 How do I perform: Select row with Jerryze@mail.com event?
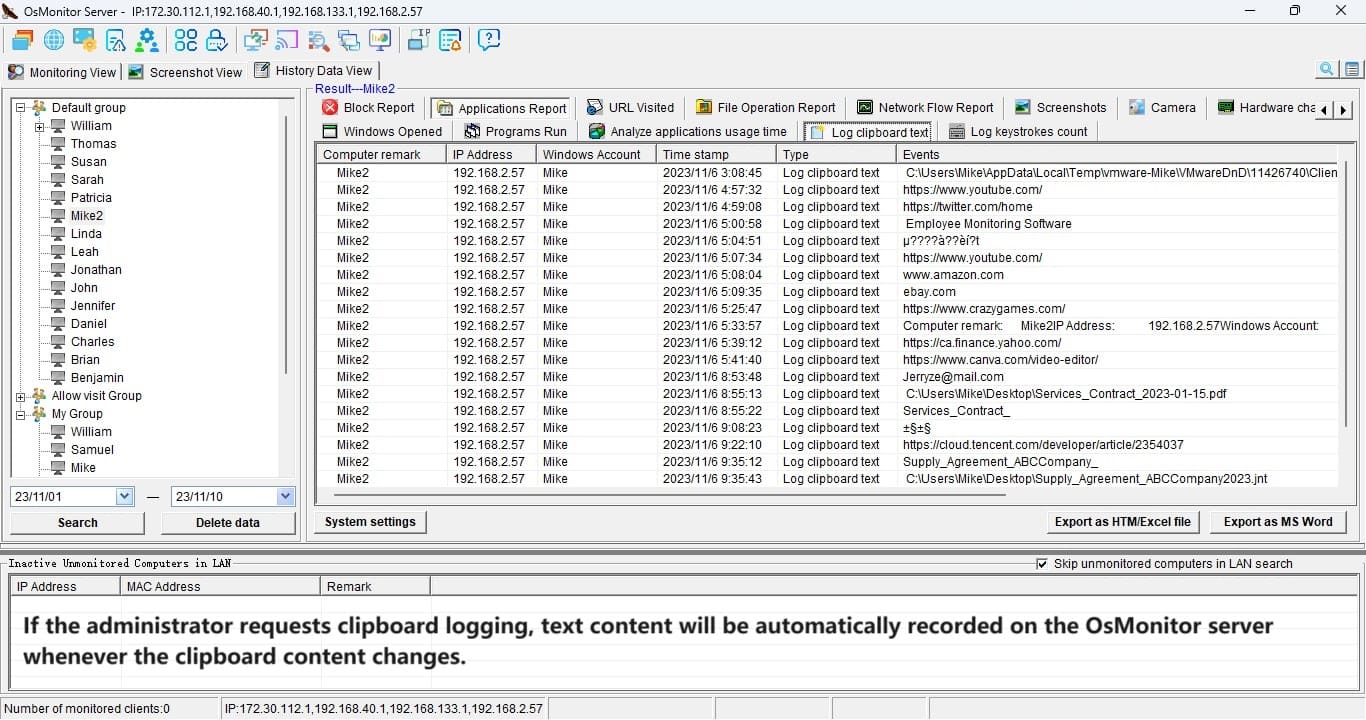(828, 377)
